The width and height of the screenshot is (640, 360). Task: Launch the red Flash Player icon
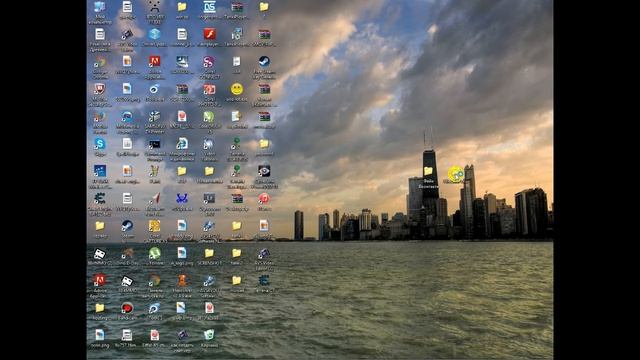(209, 34)
